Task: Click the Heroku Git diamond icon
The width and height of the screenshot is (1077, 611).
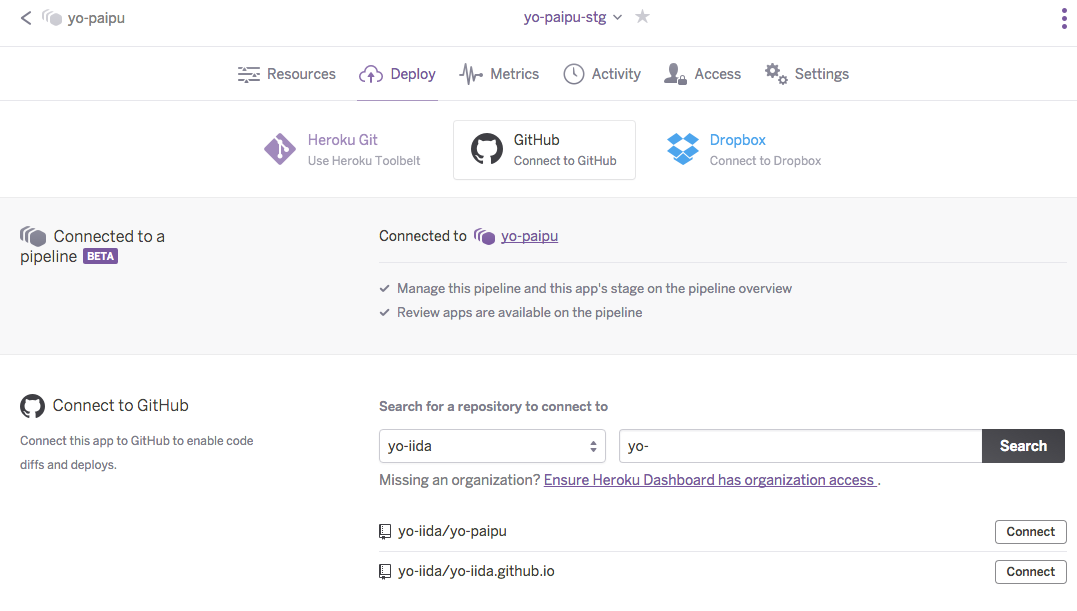Action: point(279,148)
